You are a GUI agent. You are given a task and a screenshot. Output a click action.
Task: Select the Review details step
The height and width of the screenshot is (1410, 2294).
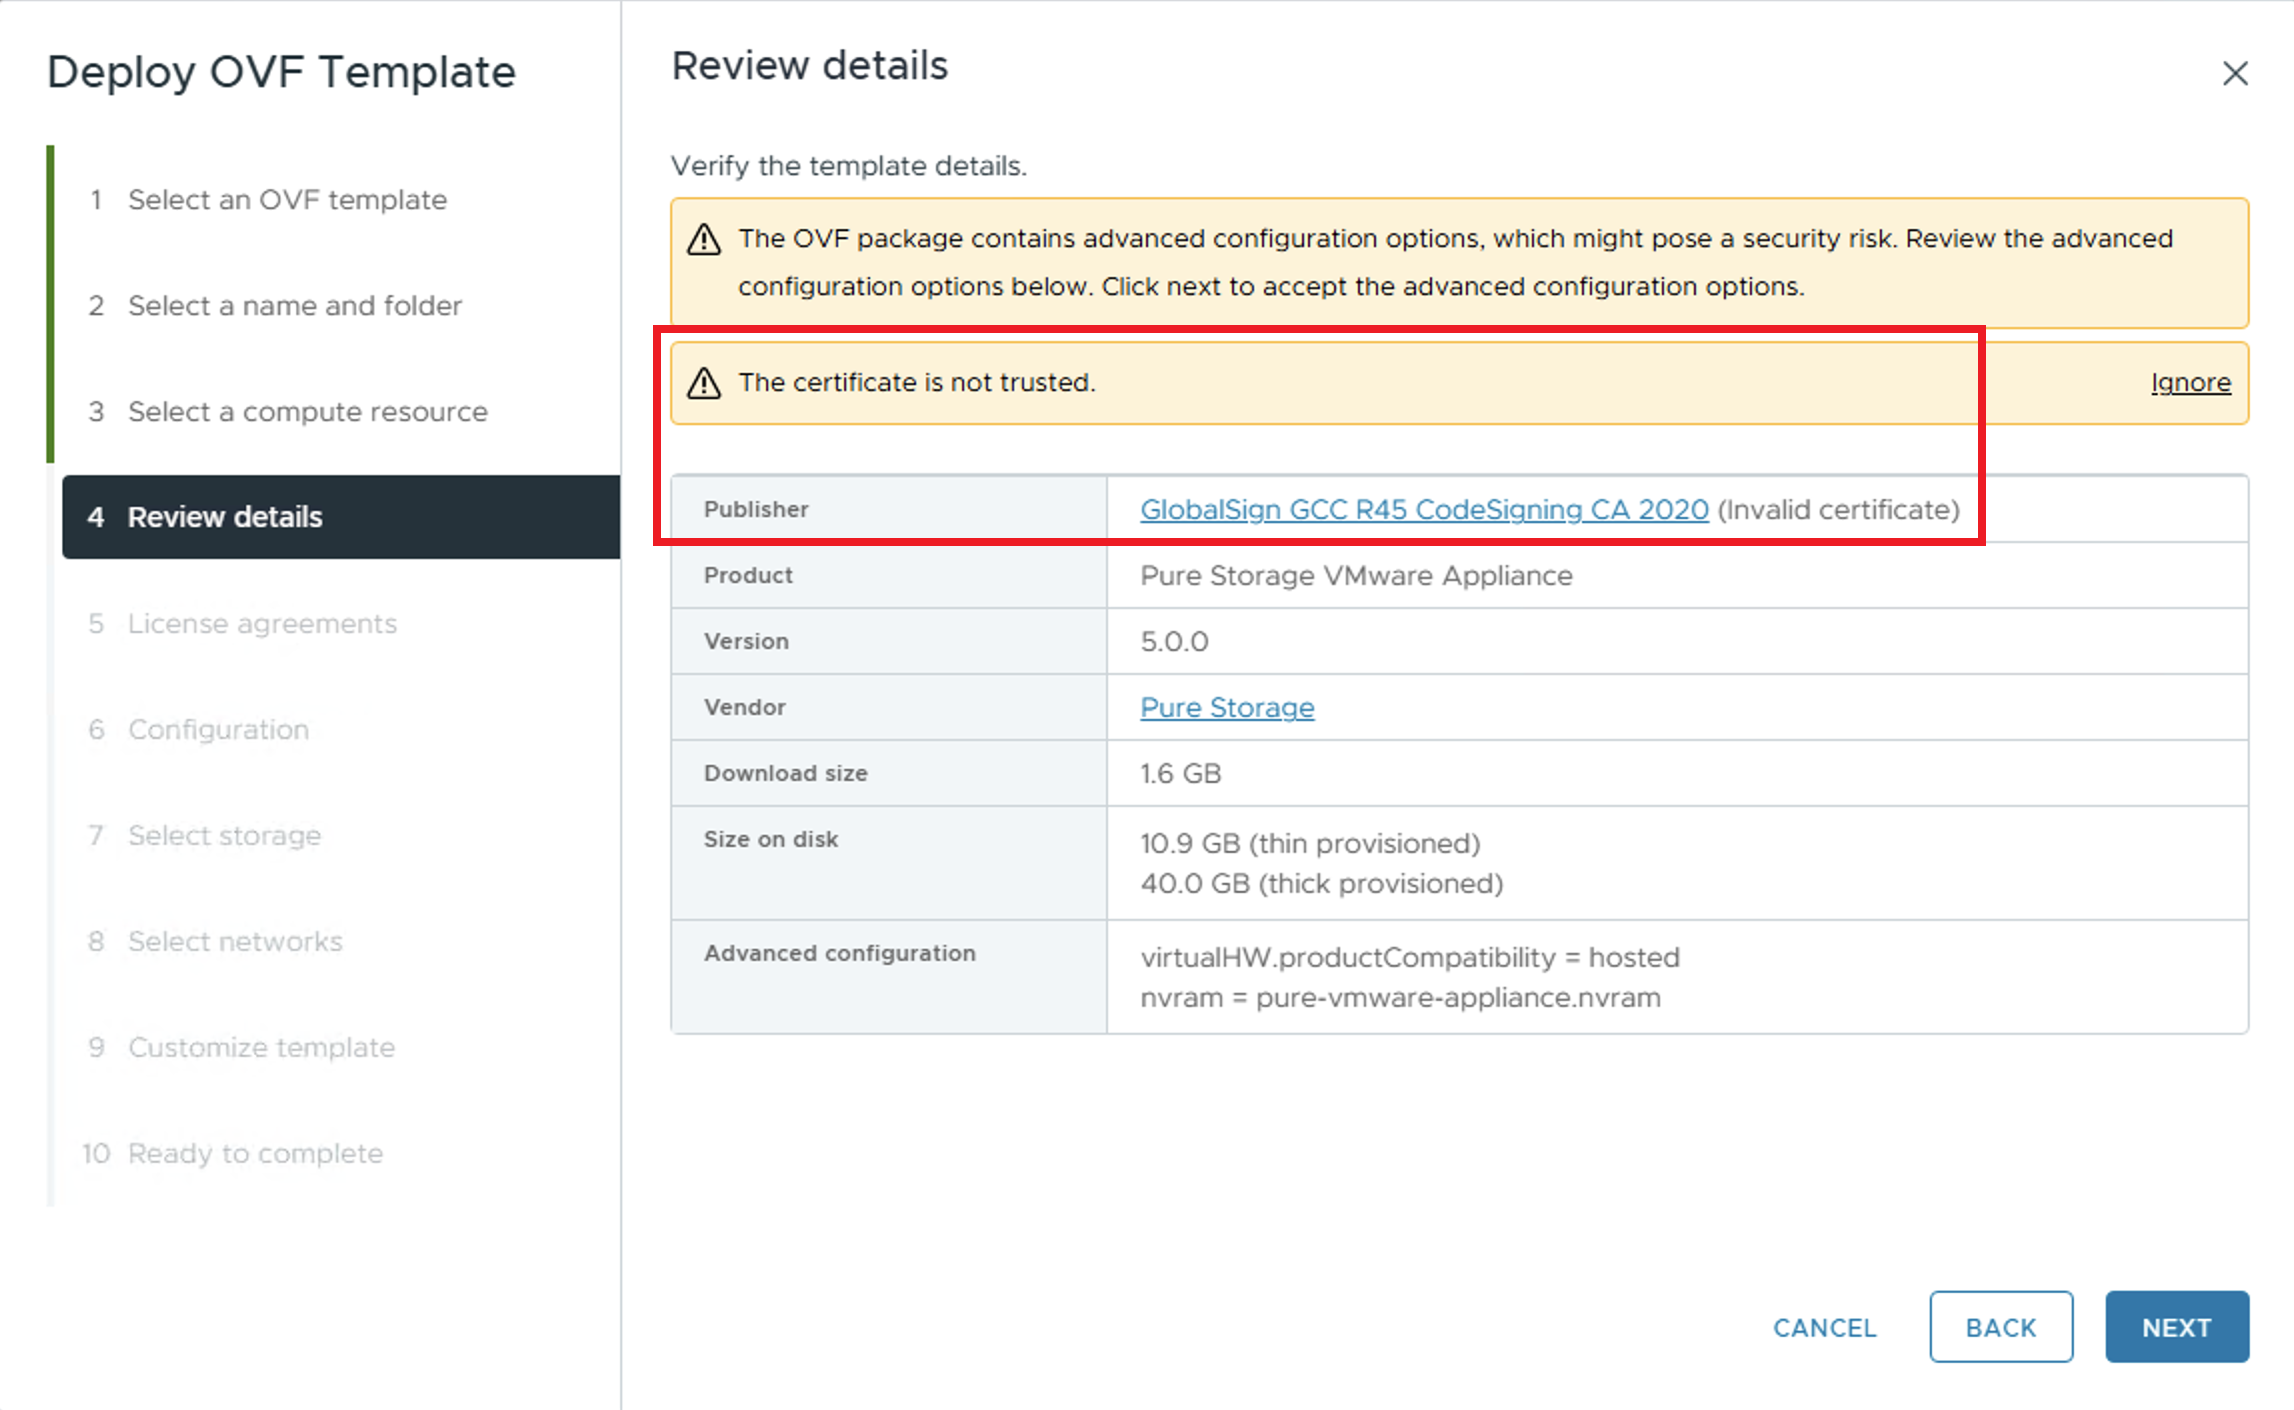[225, 517]
